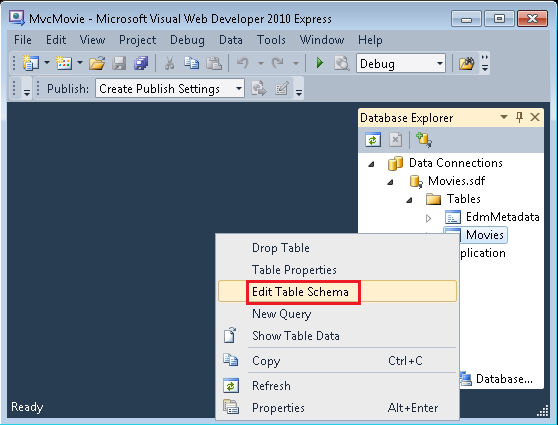Image resolution: width=558 pixels, height=425 pixels.
Task: Expand the EdmMetadata table node
Action: [x=428, y=218]
